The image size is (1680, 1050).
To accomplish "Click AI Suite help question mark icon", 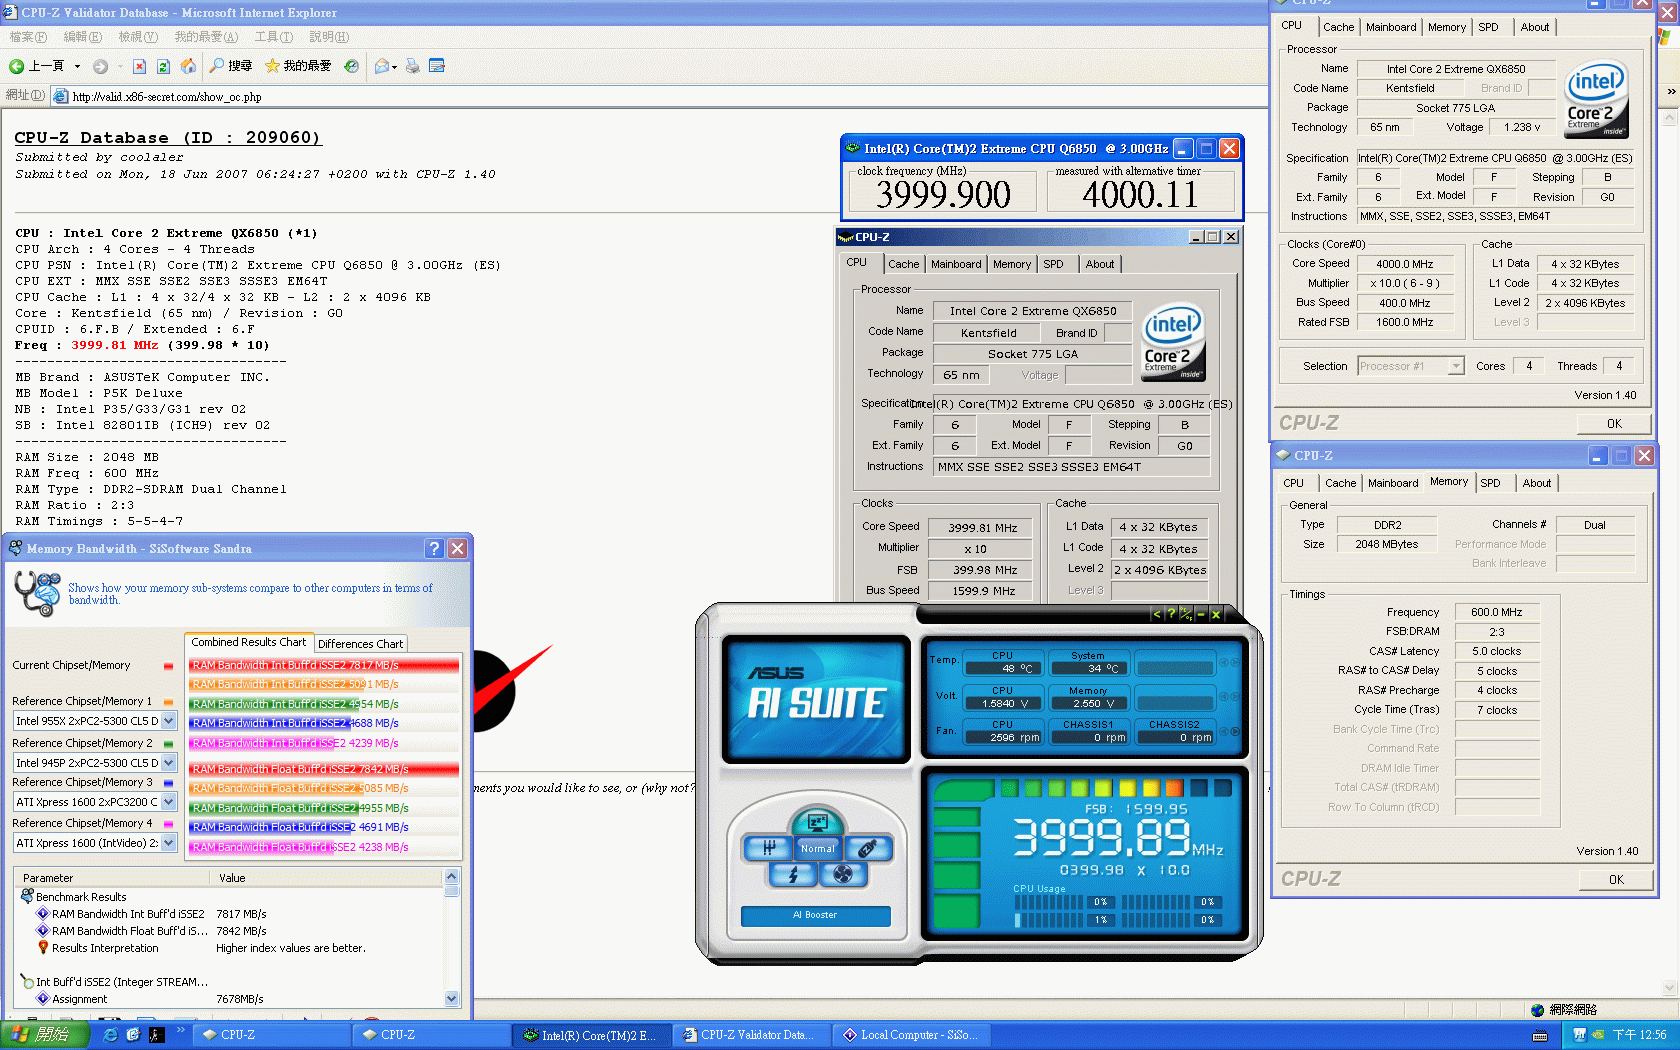I will pos(1171,614).
